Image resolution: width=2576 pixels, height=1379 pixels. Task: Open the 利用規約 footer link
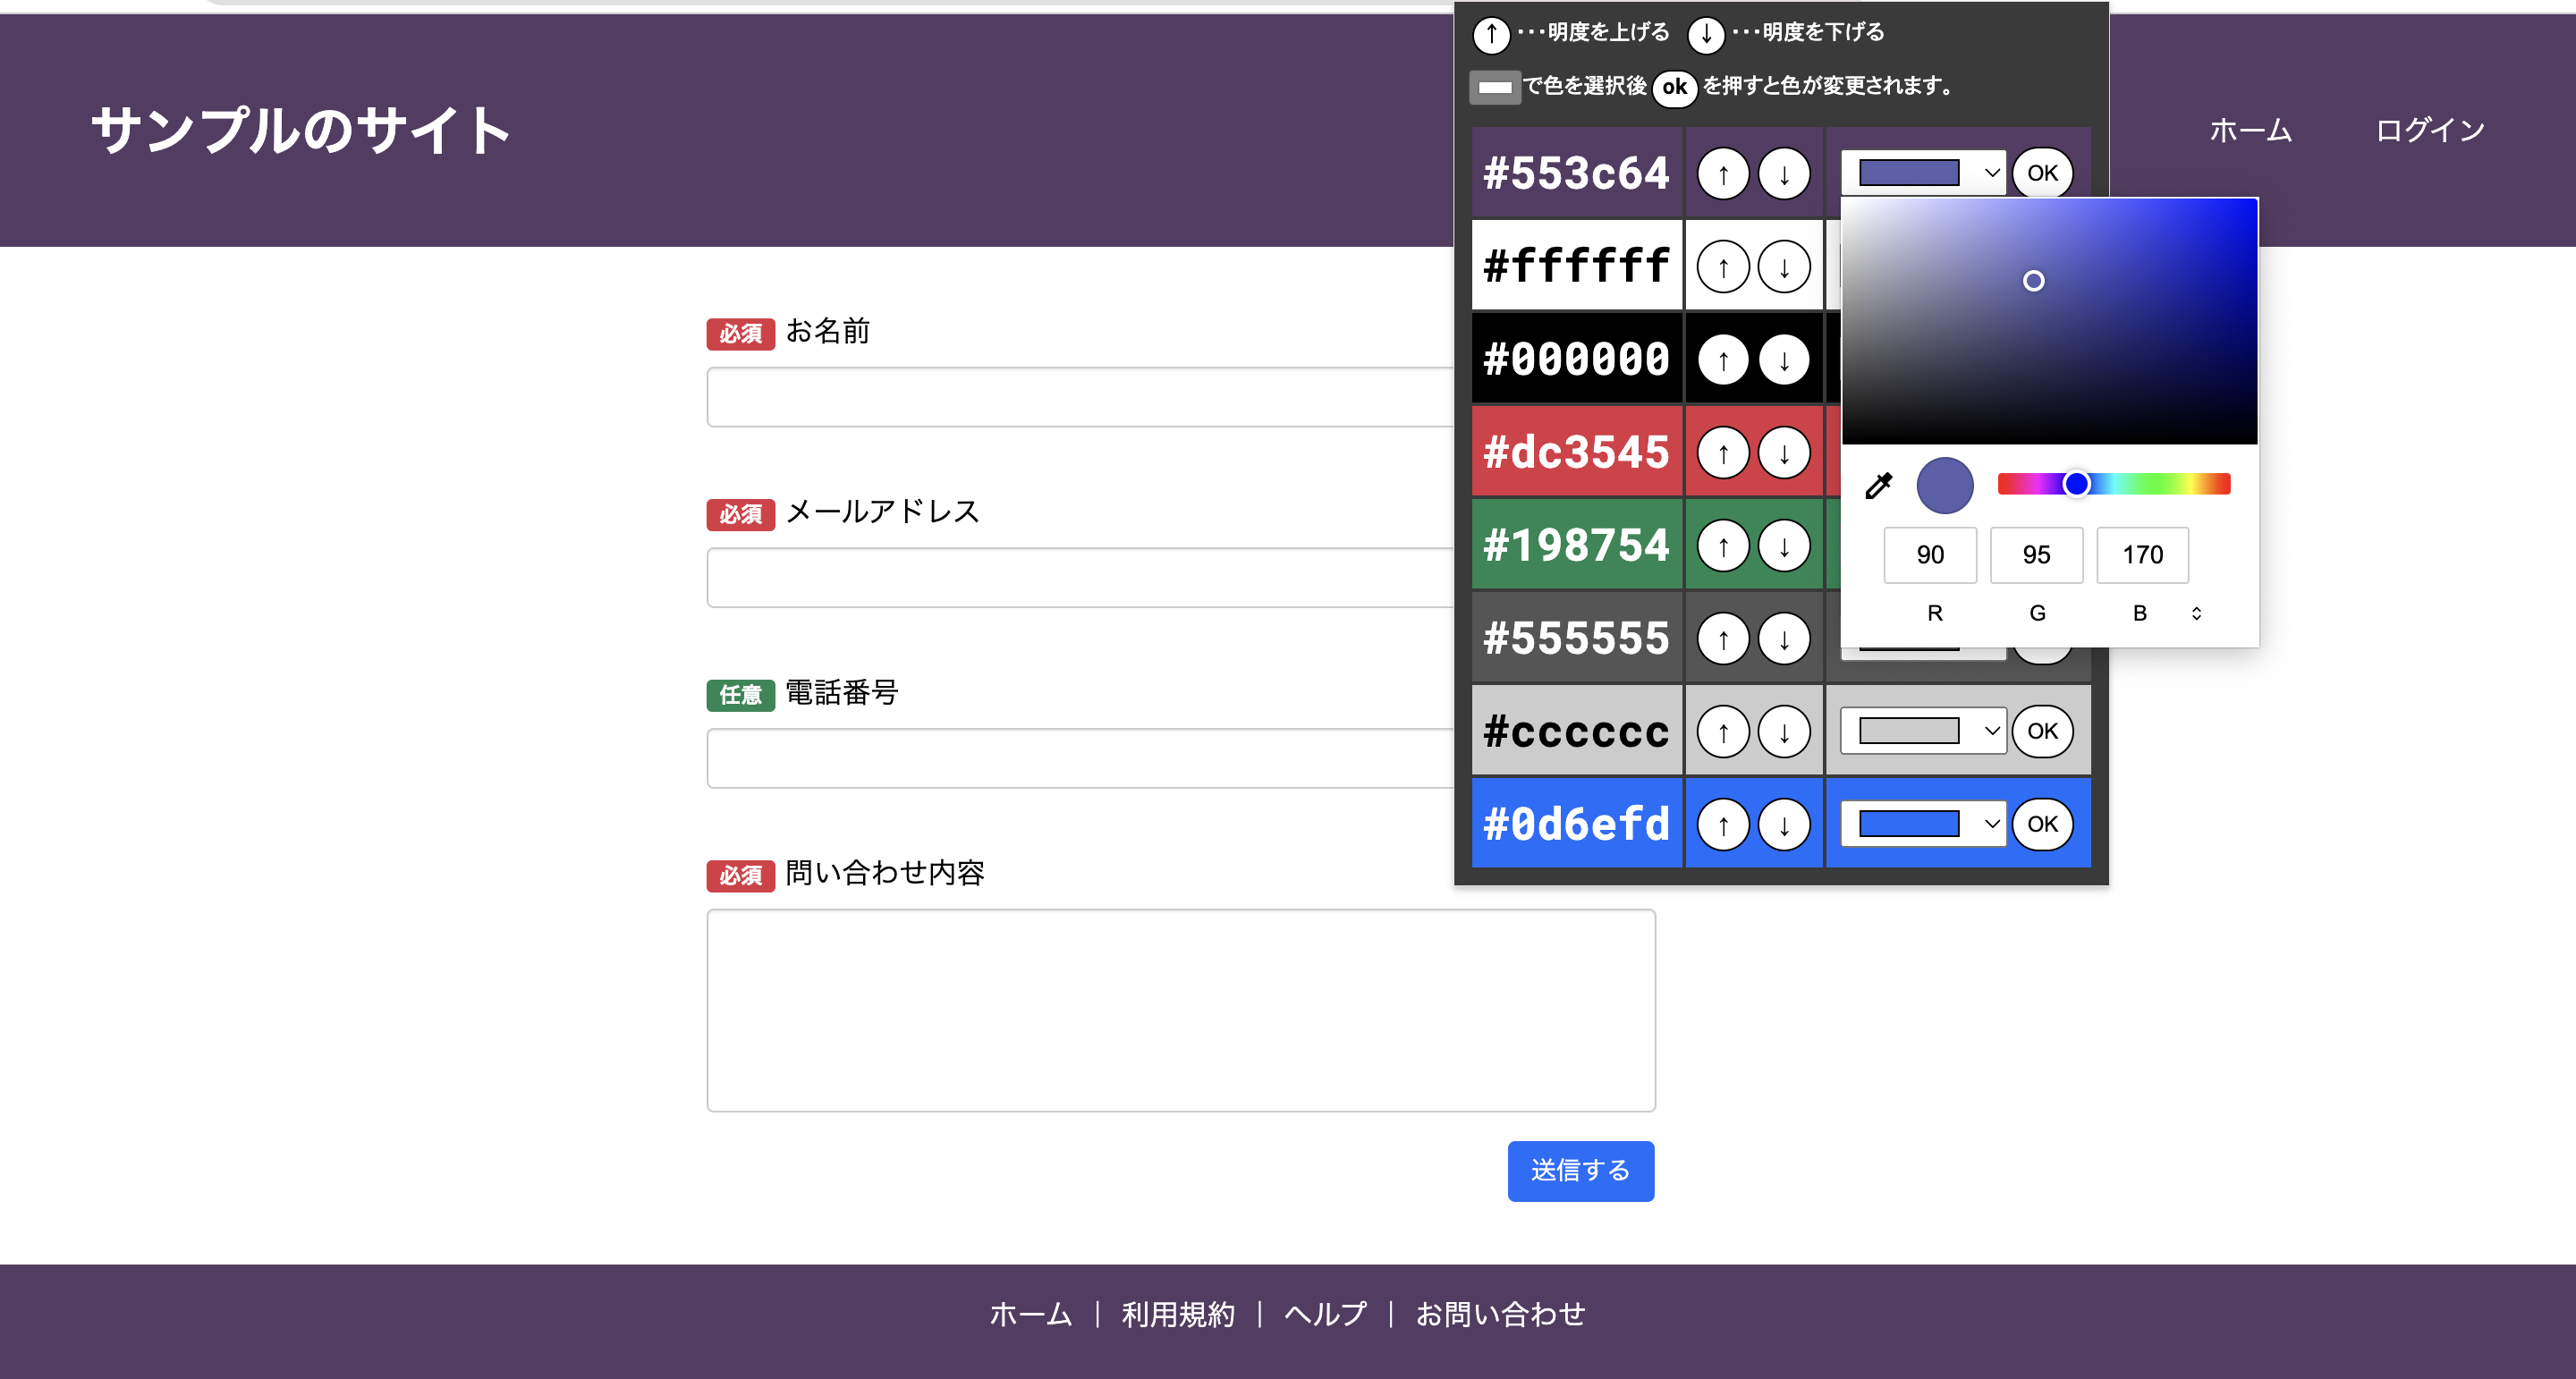(1178, 1314)
